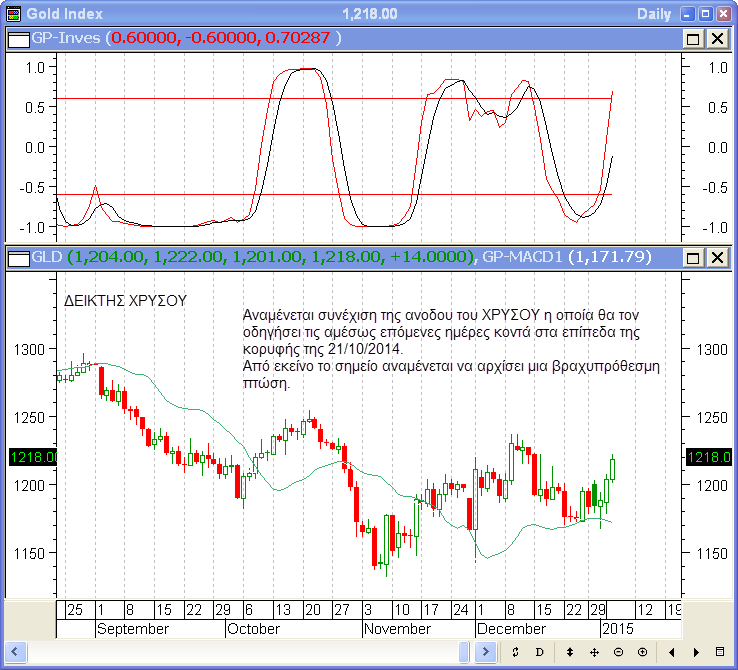Maximize the GP-Inves indicator pane
This screenshot has width=738, height=670.
click(693, 39)
